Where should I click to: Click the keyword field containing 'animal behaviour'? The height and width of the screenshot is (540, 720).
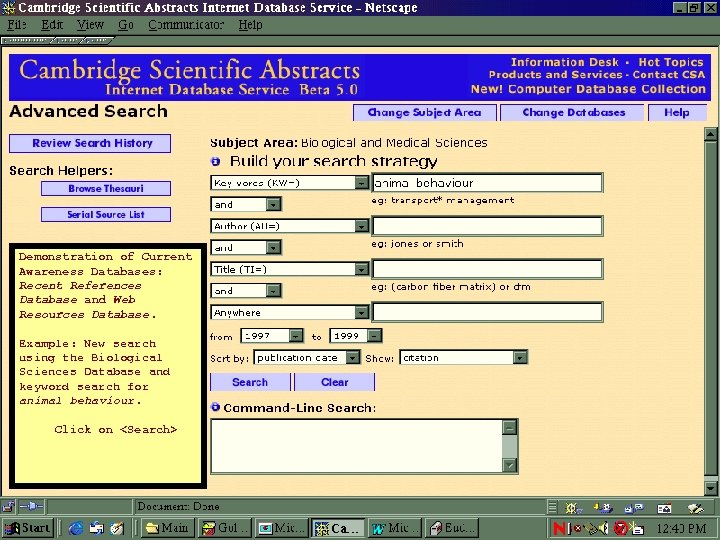tap(487, 183)
